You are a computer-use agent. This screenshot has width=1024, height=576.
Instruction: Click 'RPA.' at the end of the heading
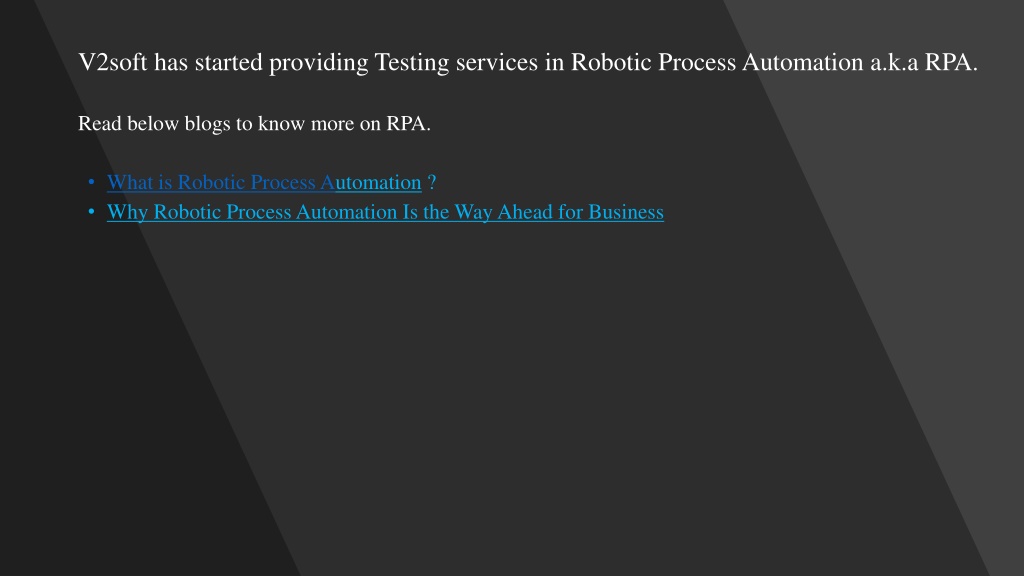[x=951, y=63]
